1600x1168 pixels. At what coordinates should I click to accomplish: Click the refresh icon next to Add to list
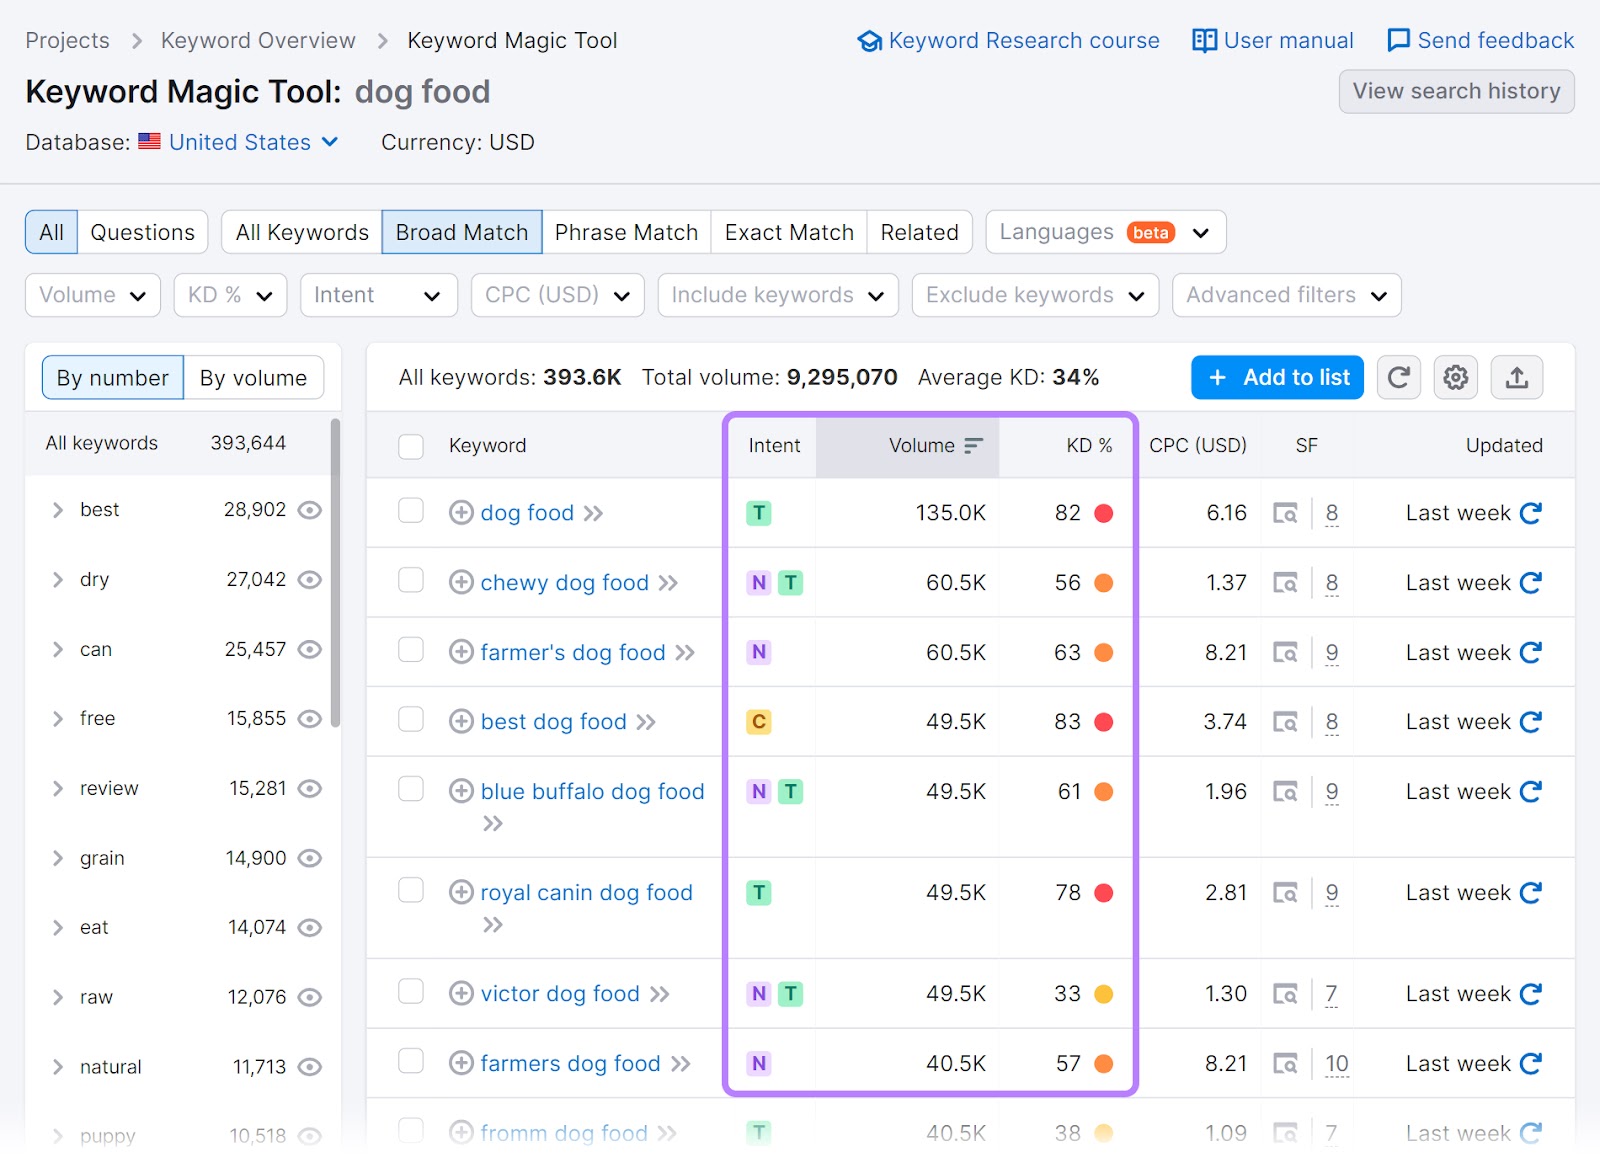click(x=1398, y=377)
